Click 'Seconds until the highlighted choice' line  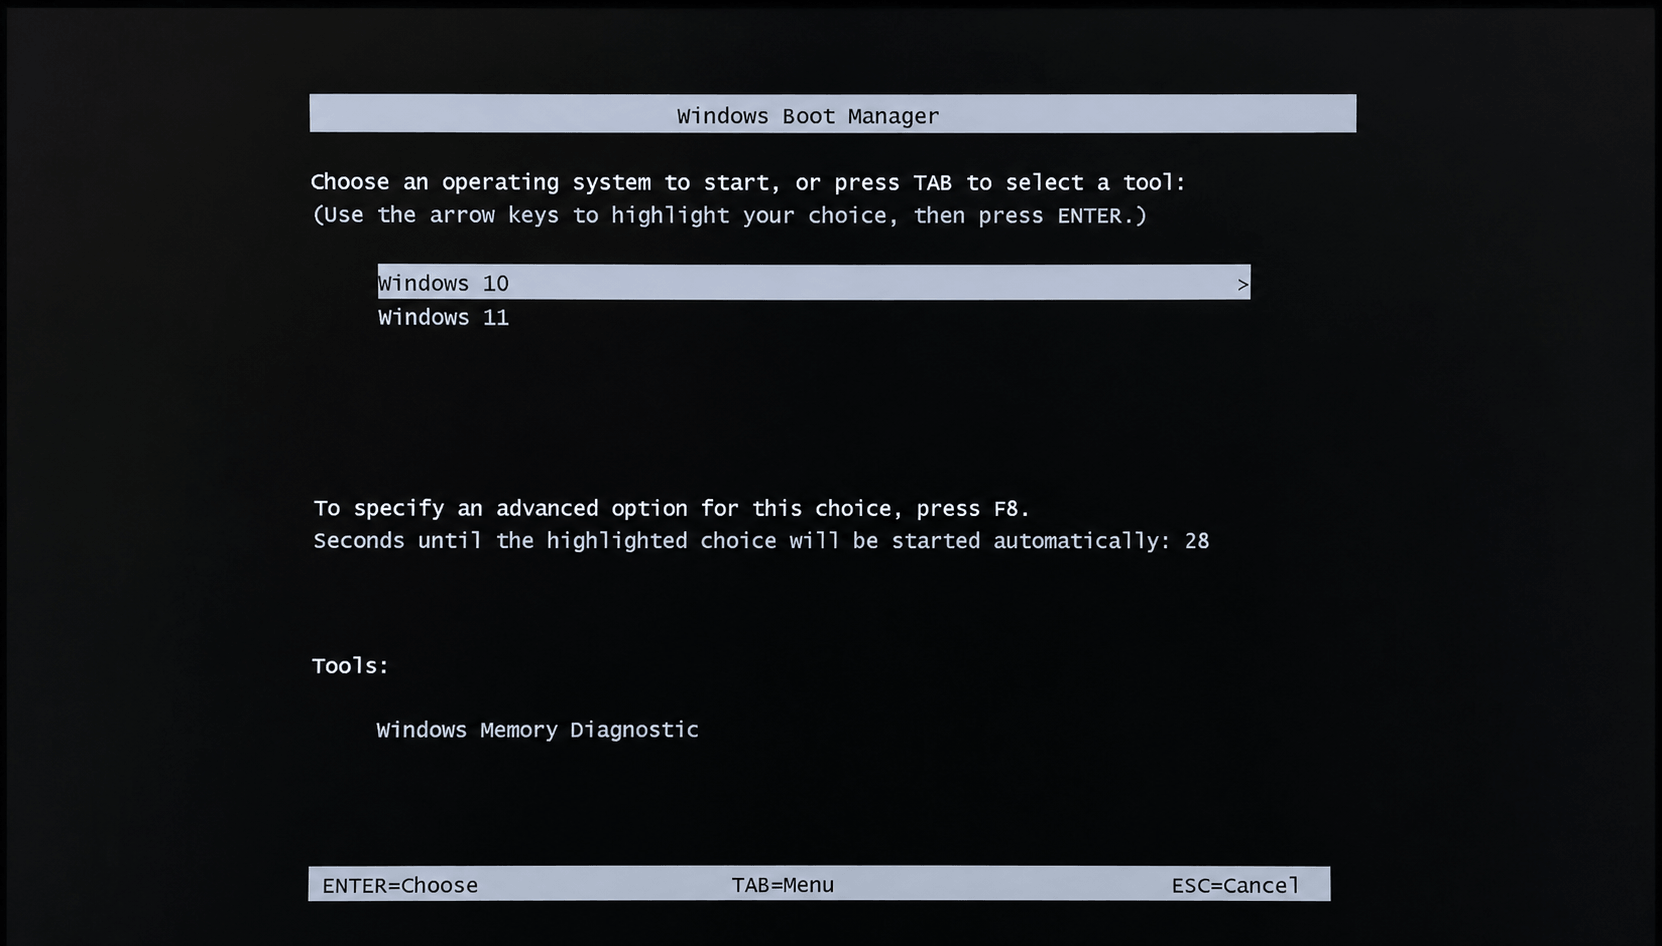(x=761, y=541)
